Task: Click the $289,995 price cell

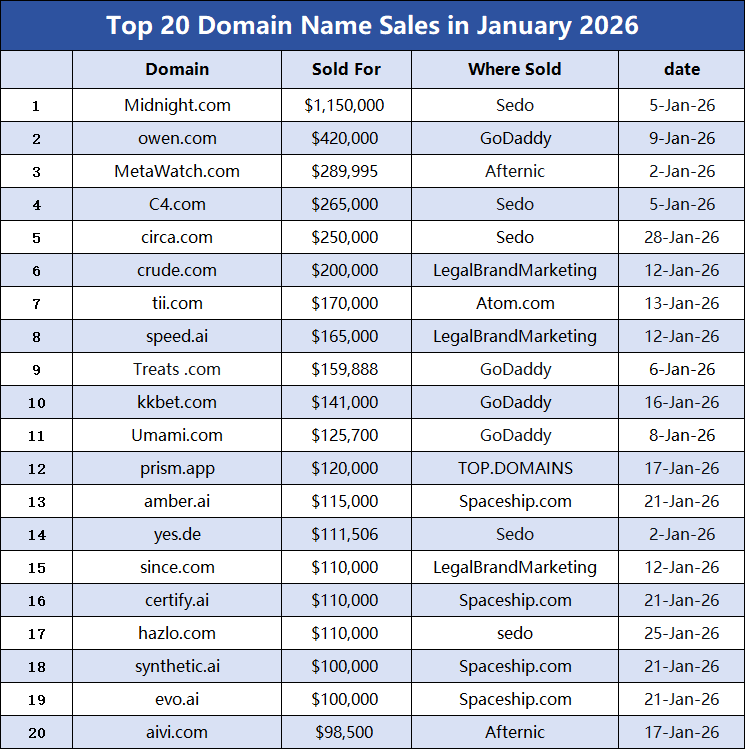Action: tap(346, 171)
